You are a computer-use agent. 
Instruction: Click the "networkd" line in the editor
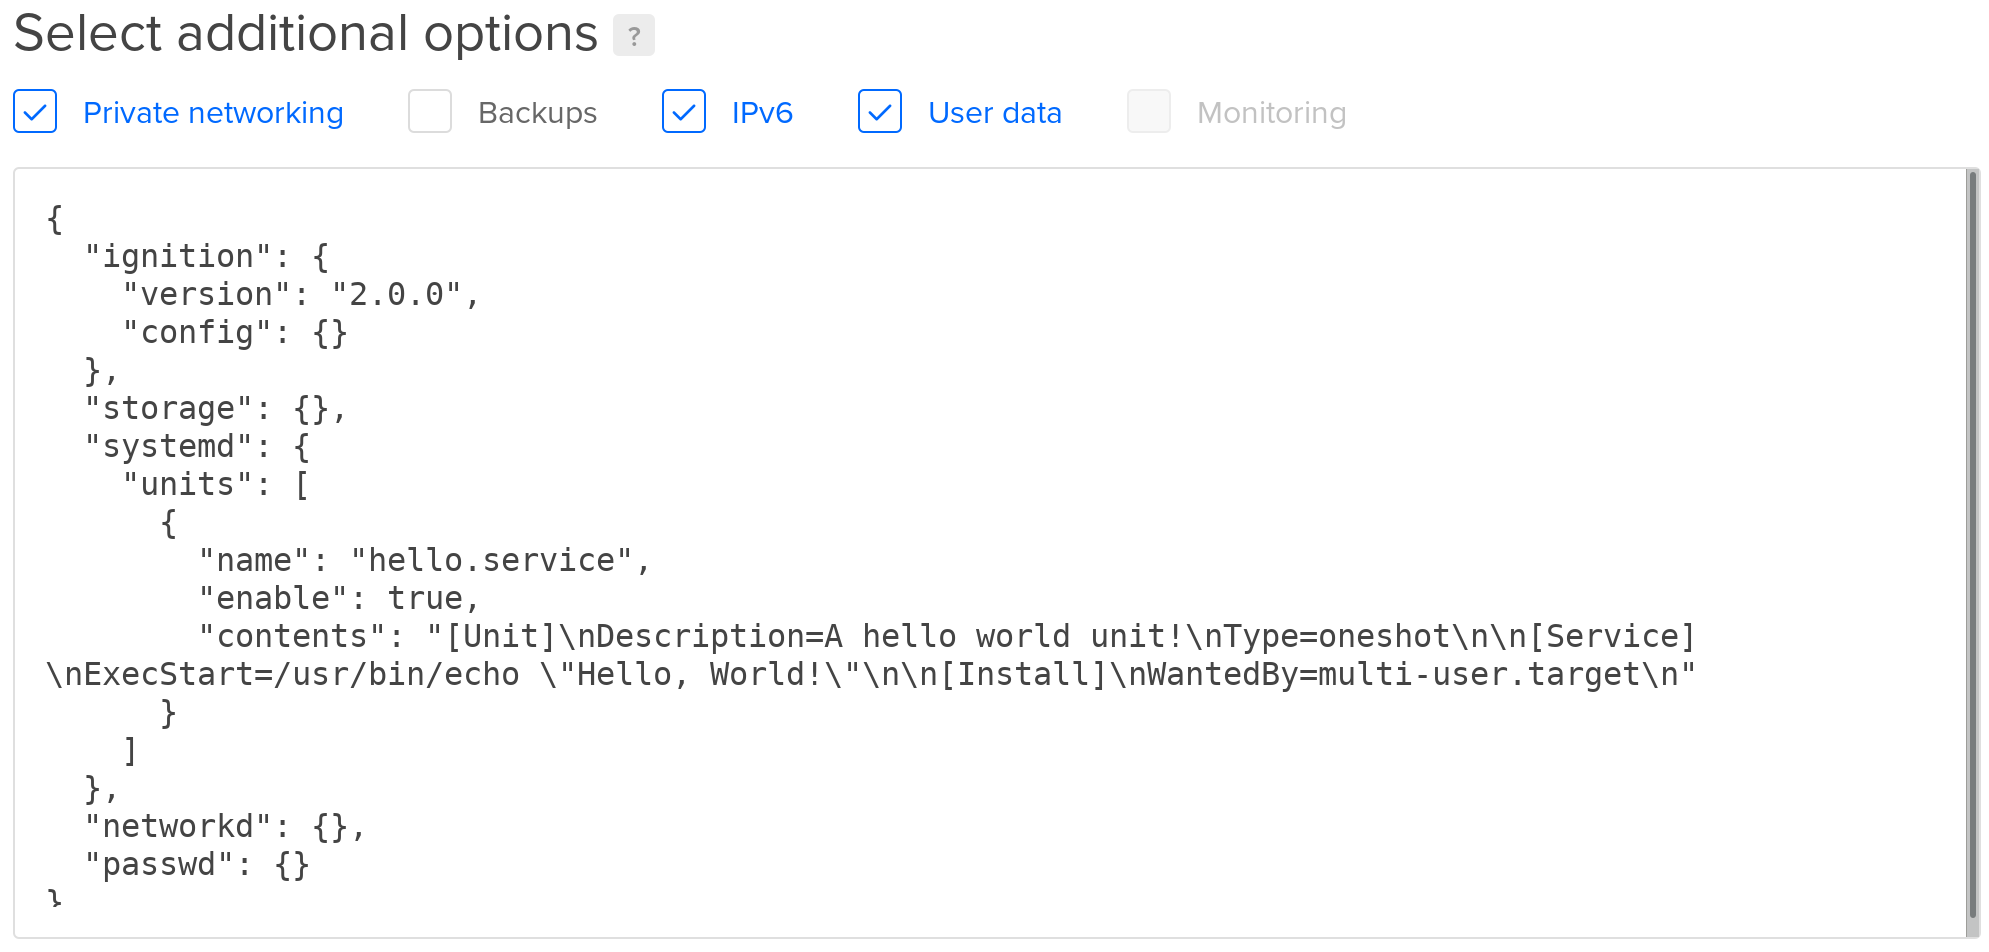tap(225, 827)
